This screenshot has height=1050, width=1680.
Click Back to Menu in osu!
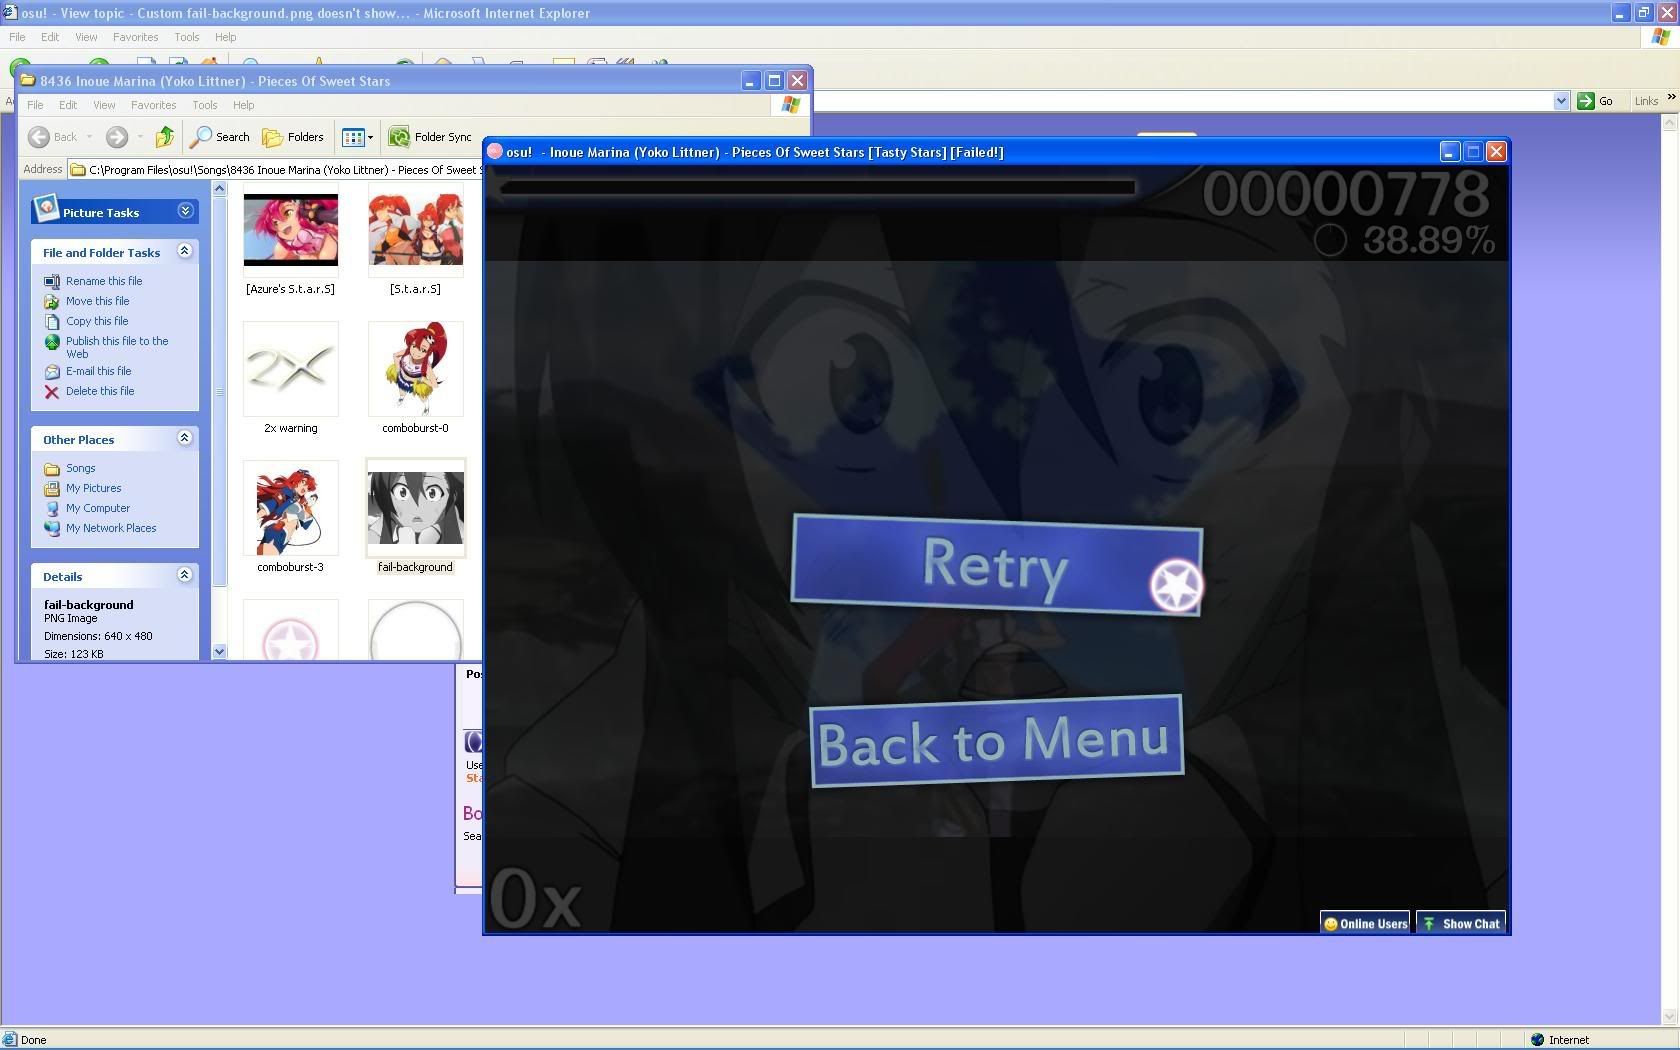(996, 741)
